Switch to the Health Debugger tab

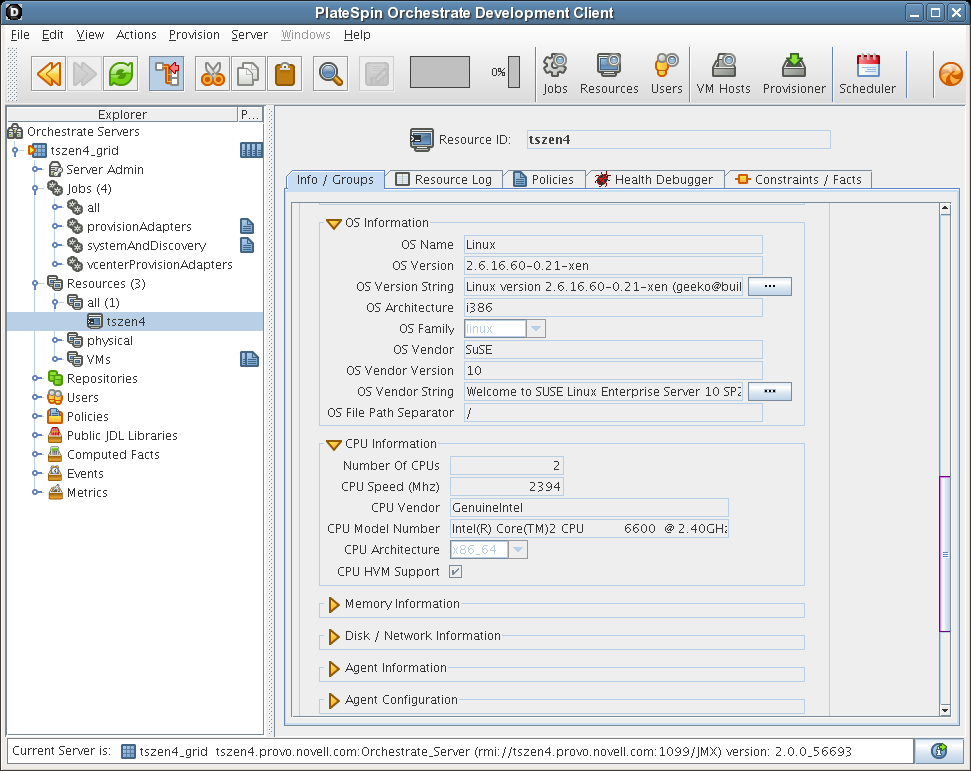pyautogui.click(x=654, y=180)
